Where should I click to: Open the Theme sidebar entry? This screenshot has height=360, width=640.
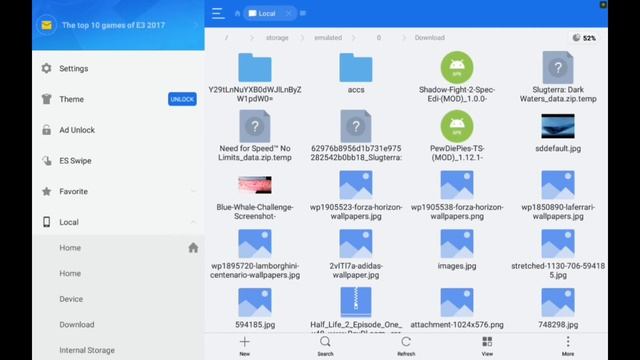[118, 99]
